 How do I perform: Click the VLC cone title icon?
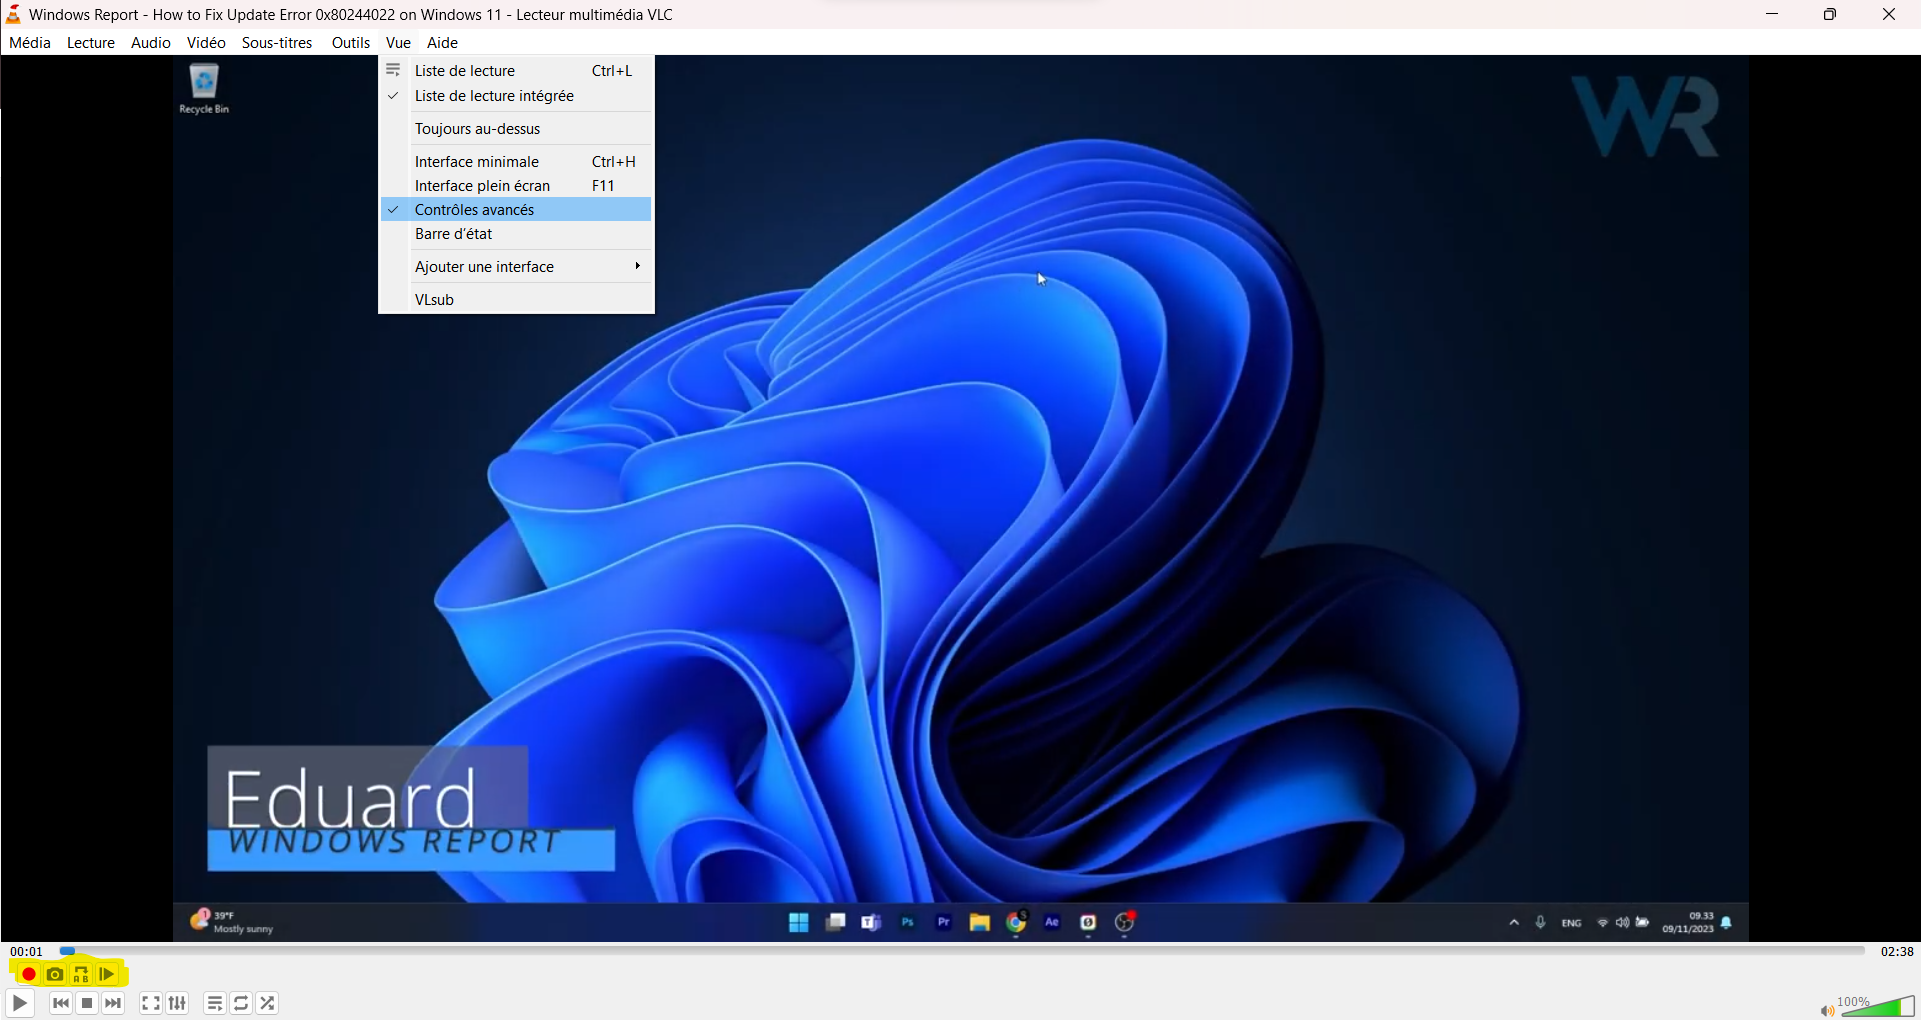(13, 14)
